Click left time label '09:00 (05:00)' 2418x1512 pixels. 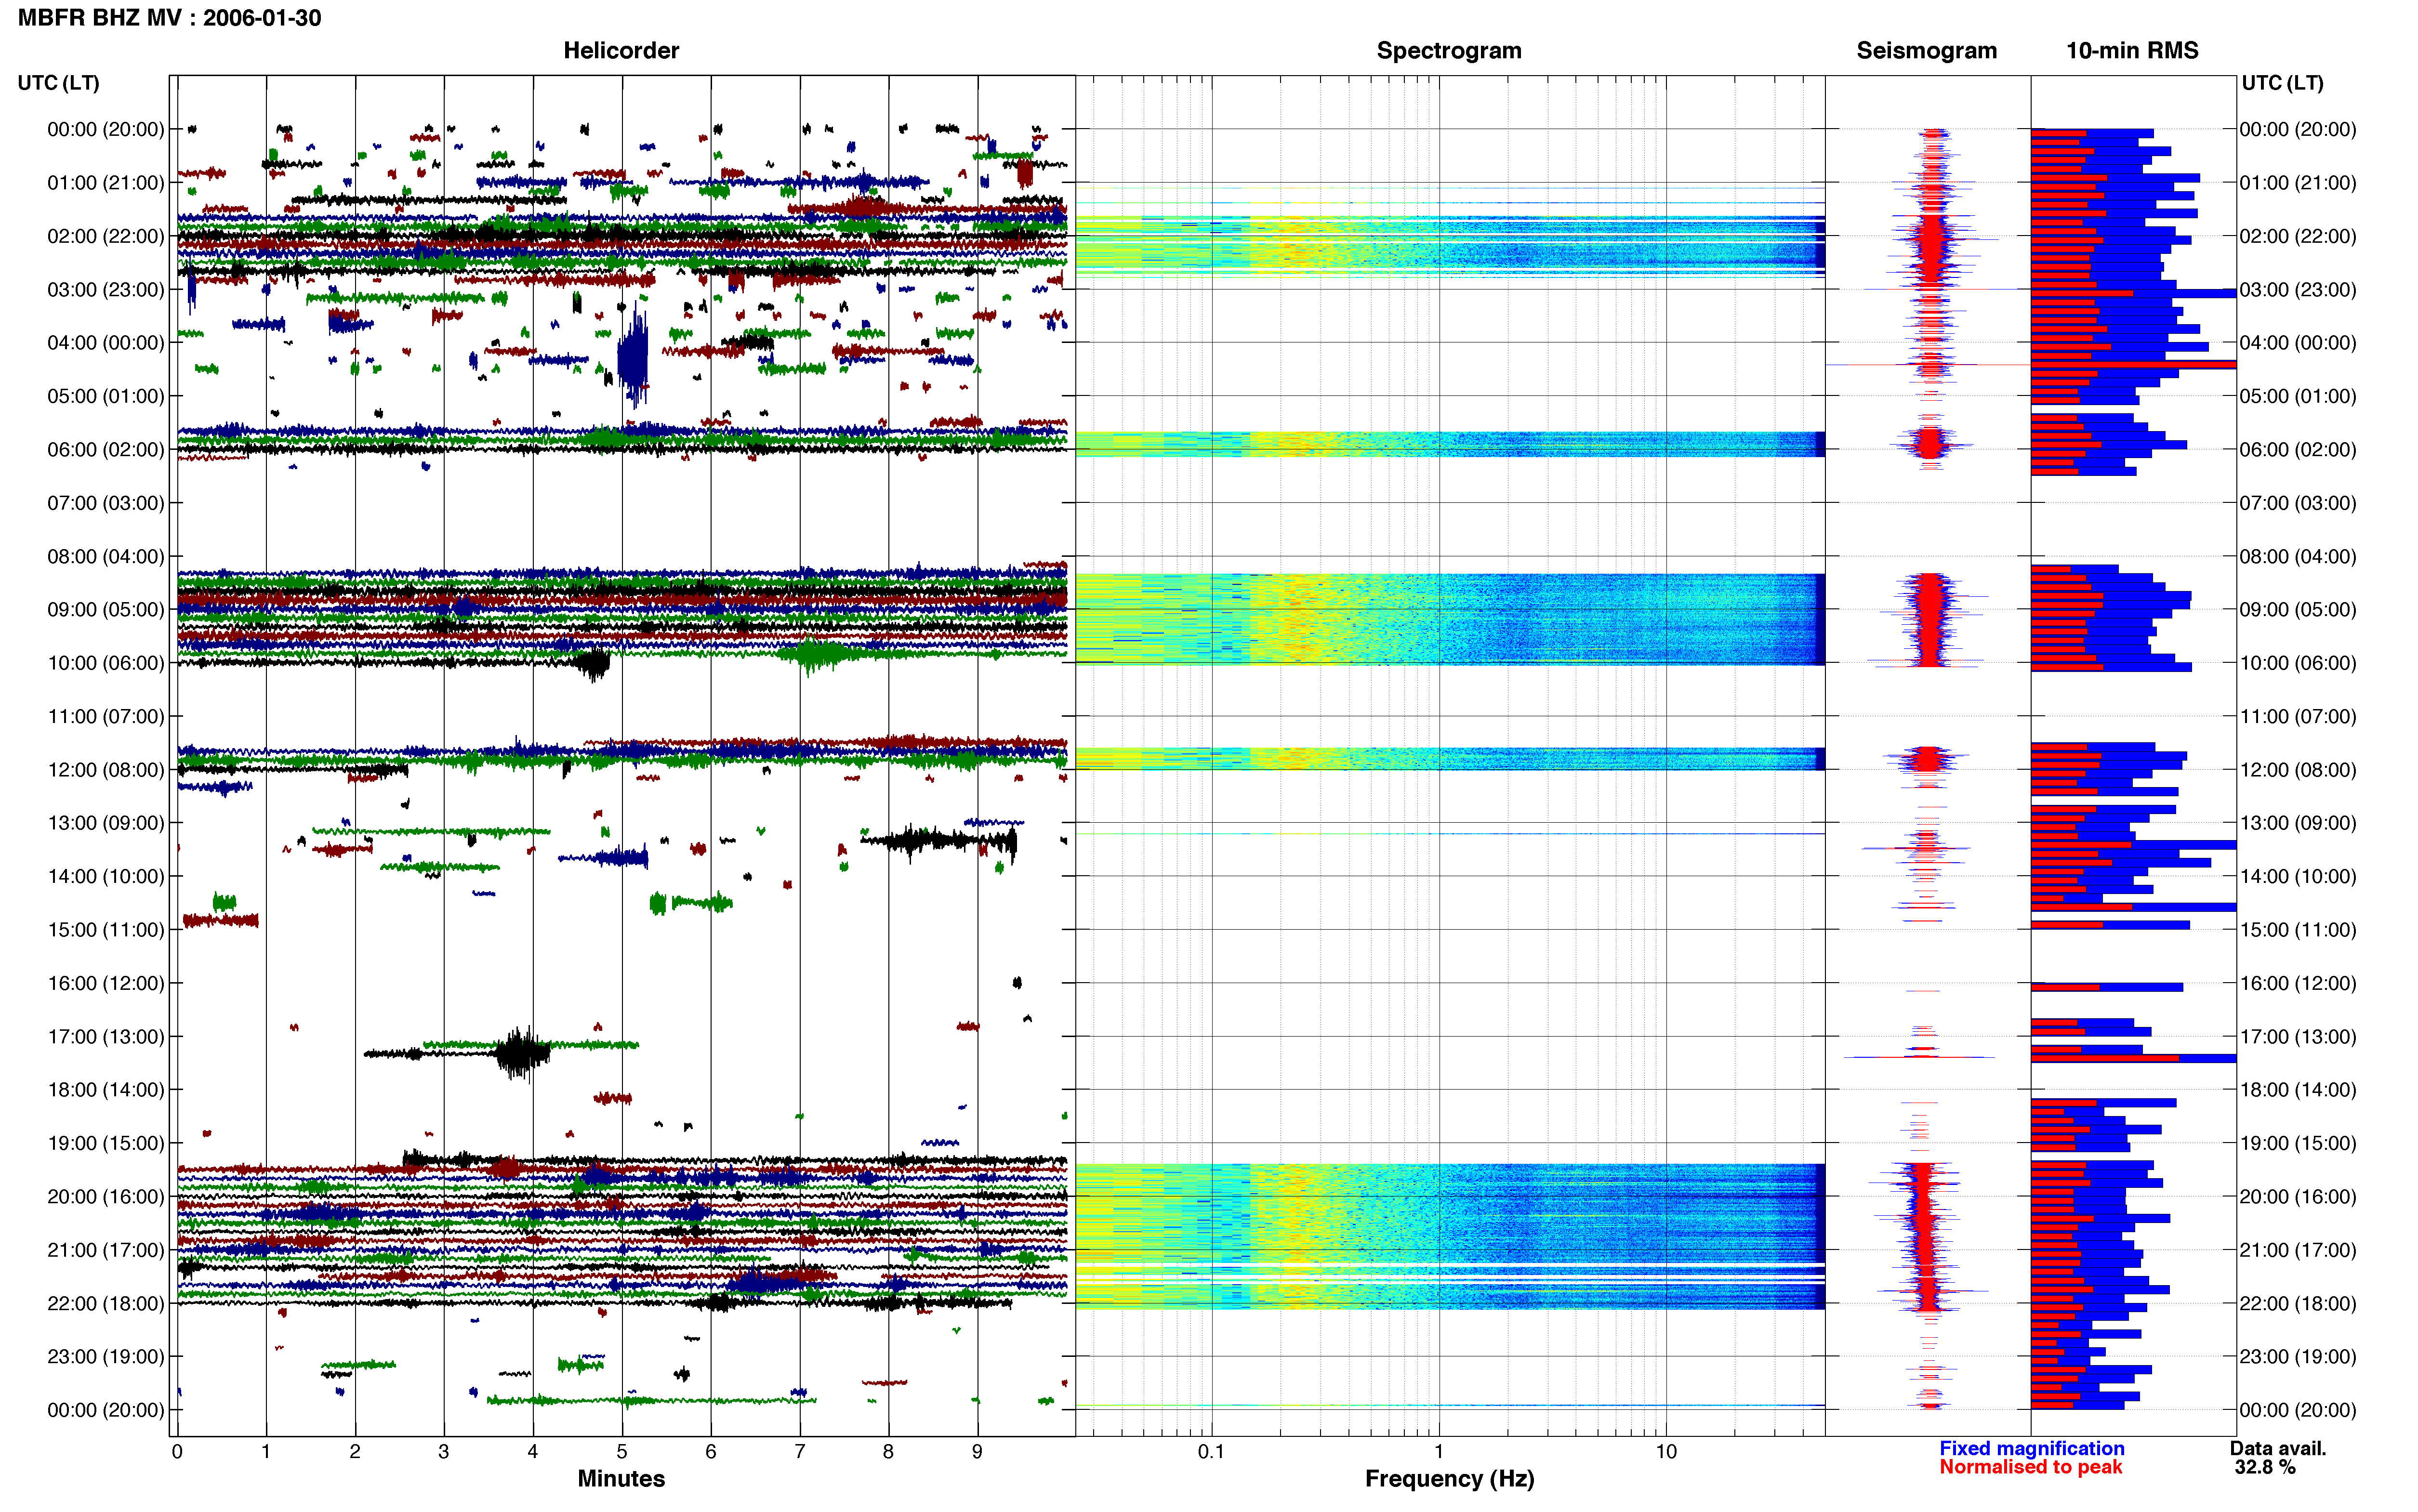106,610
